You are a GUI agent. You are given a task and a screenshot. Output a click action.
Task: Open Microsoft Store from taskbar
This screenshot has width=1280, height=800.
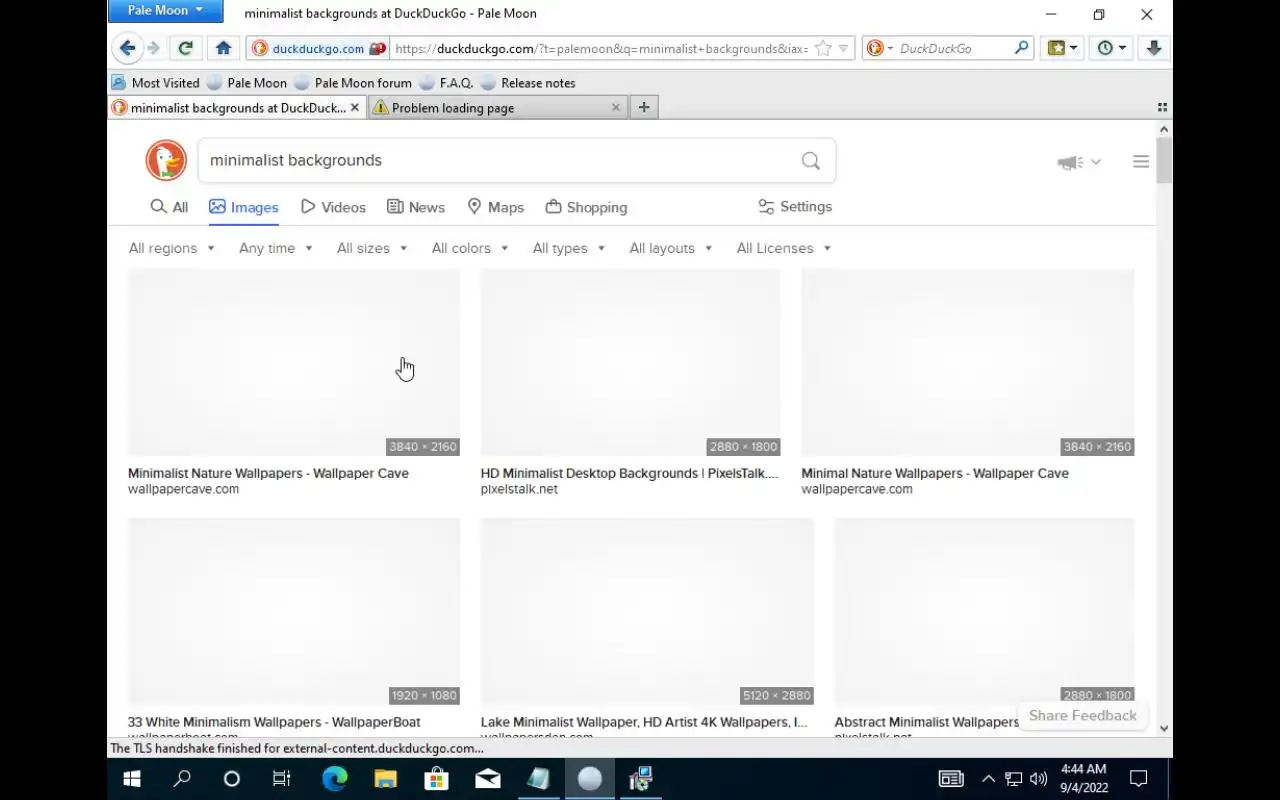pyautogui.click(x=436, y=779)
